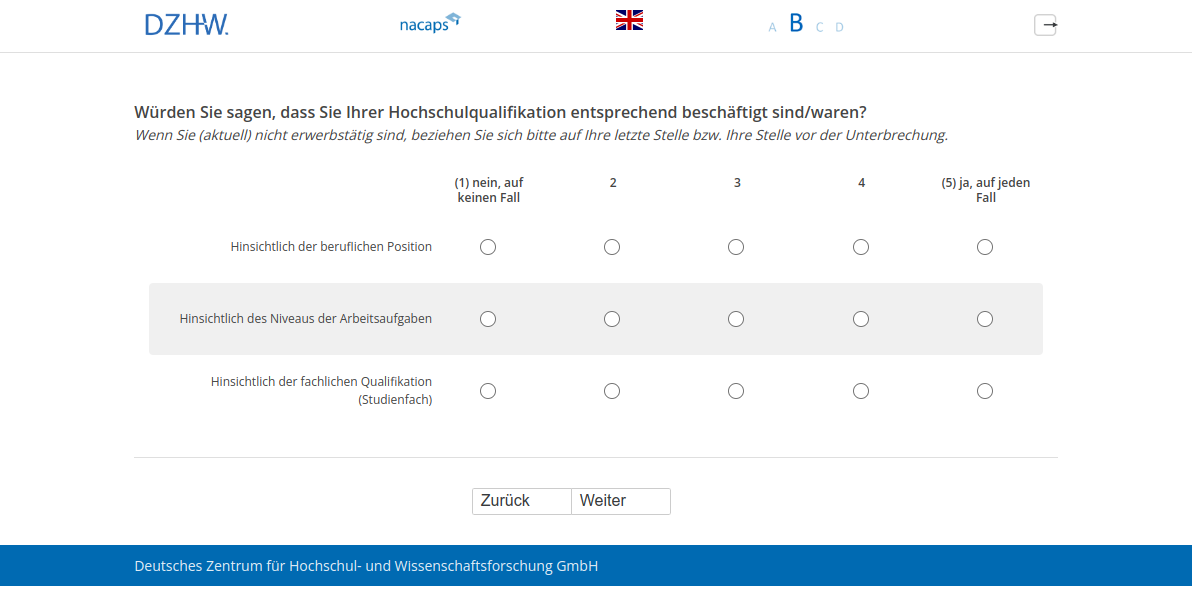
Task: Select font size B
Action: [796, 23]
